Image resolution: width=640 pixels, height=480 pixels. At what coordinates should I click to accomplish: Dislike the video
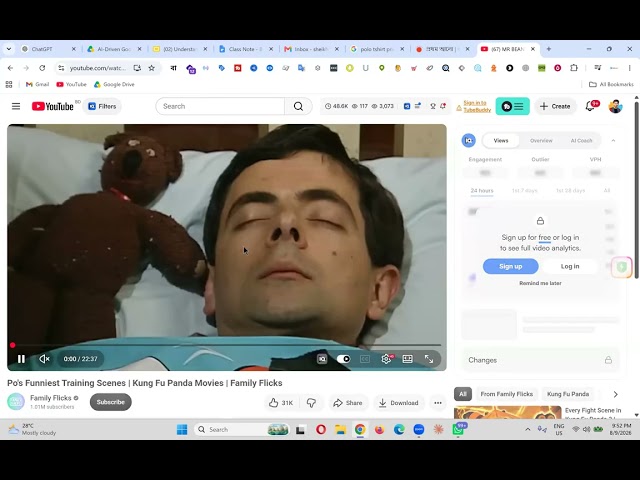311,403
